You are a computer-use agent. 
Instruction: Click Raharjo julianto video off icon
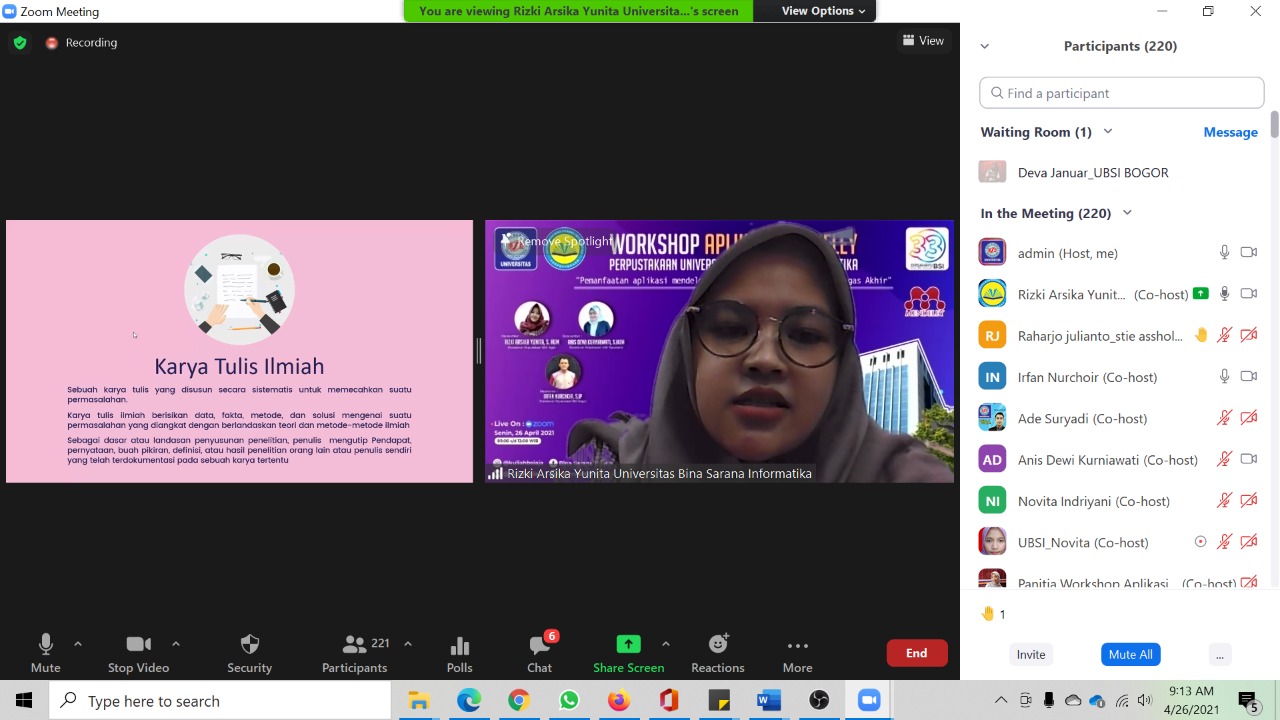1248,335
